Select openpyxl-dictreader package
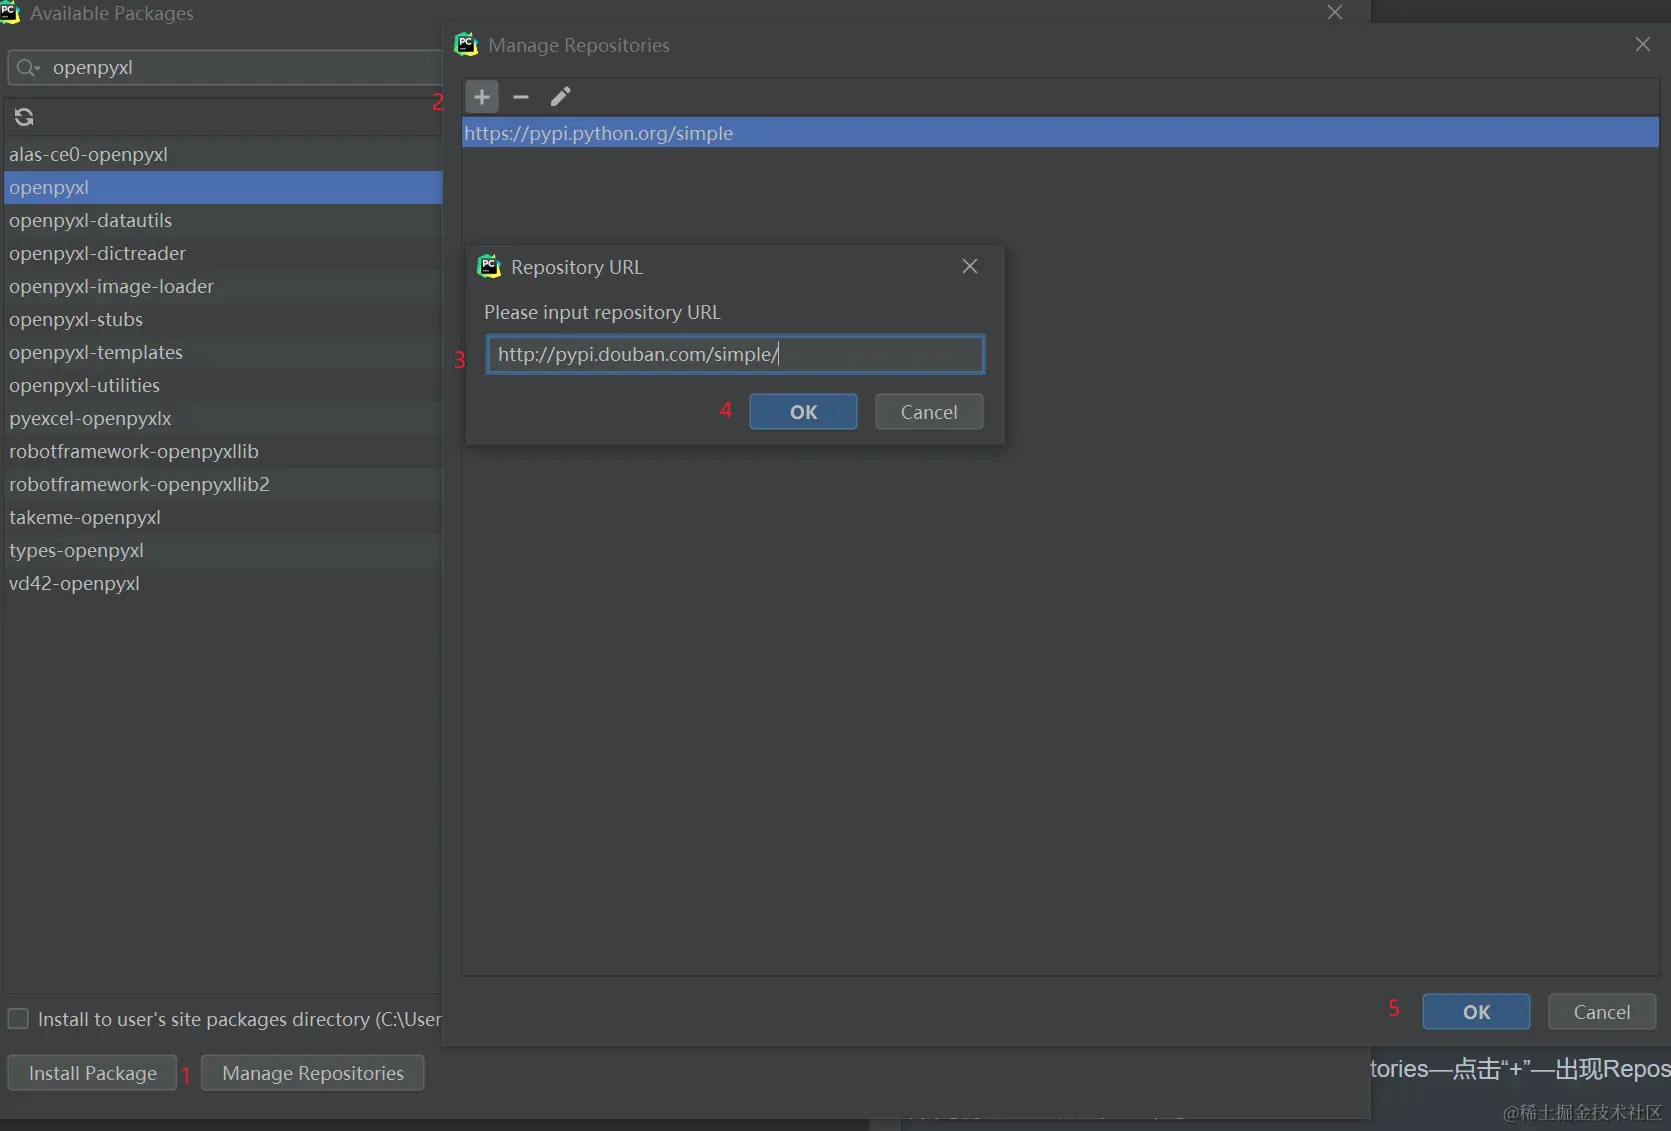Screen dimensions: 1671x1131 coord(223,253)
